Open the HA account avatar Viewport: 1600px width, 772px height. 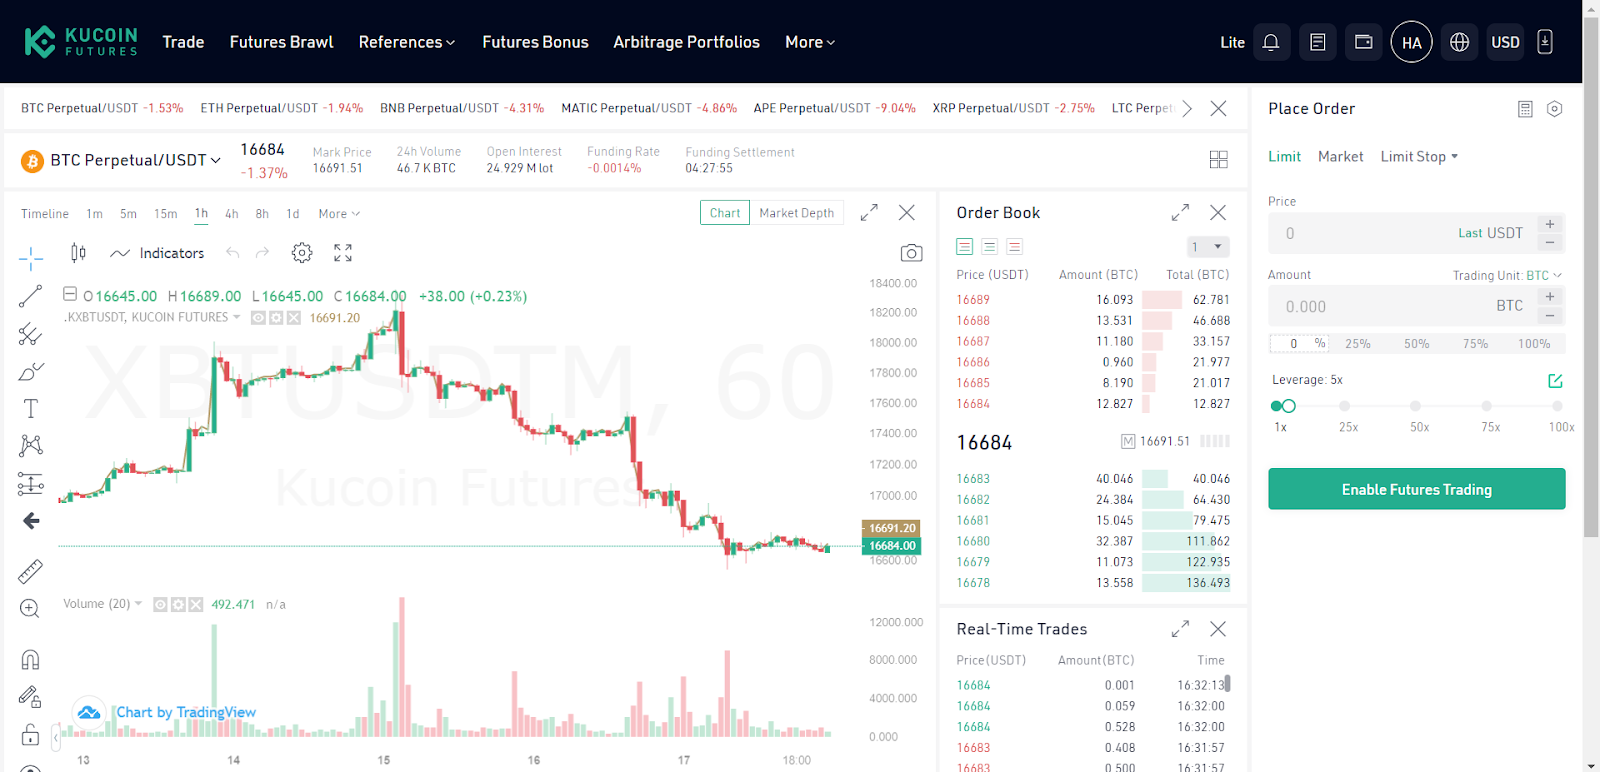1412,42
